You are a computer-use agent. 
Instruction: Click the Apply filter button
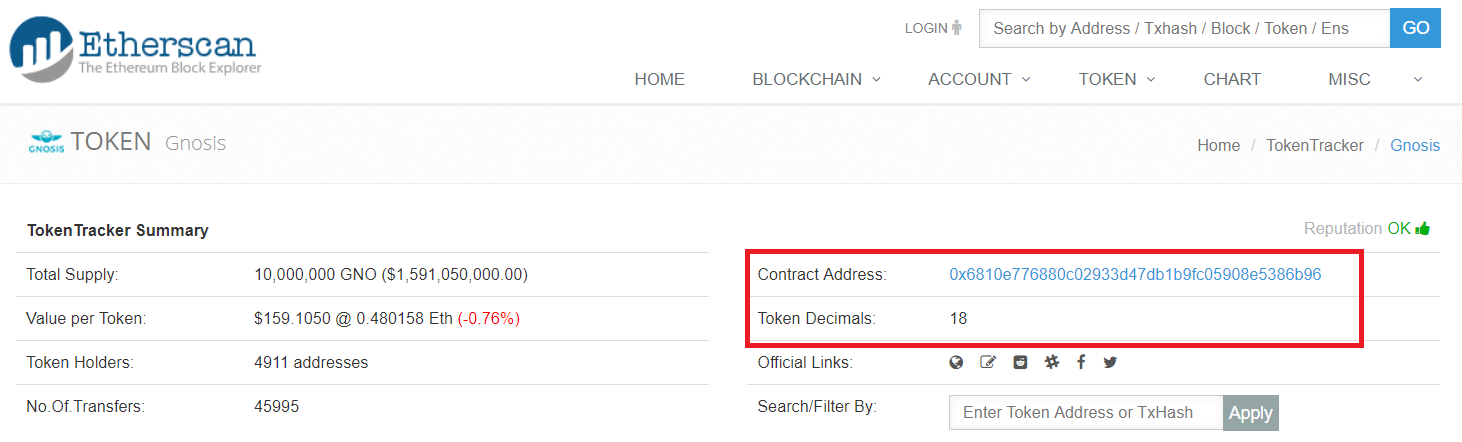[1250, 413]
